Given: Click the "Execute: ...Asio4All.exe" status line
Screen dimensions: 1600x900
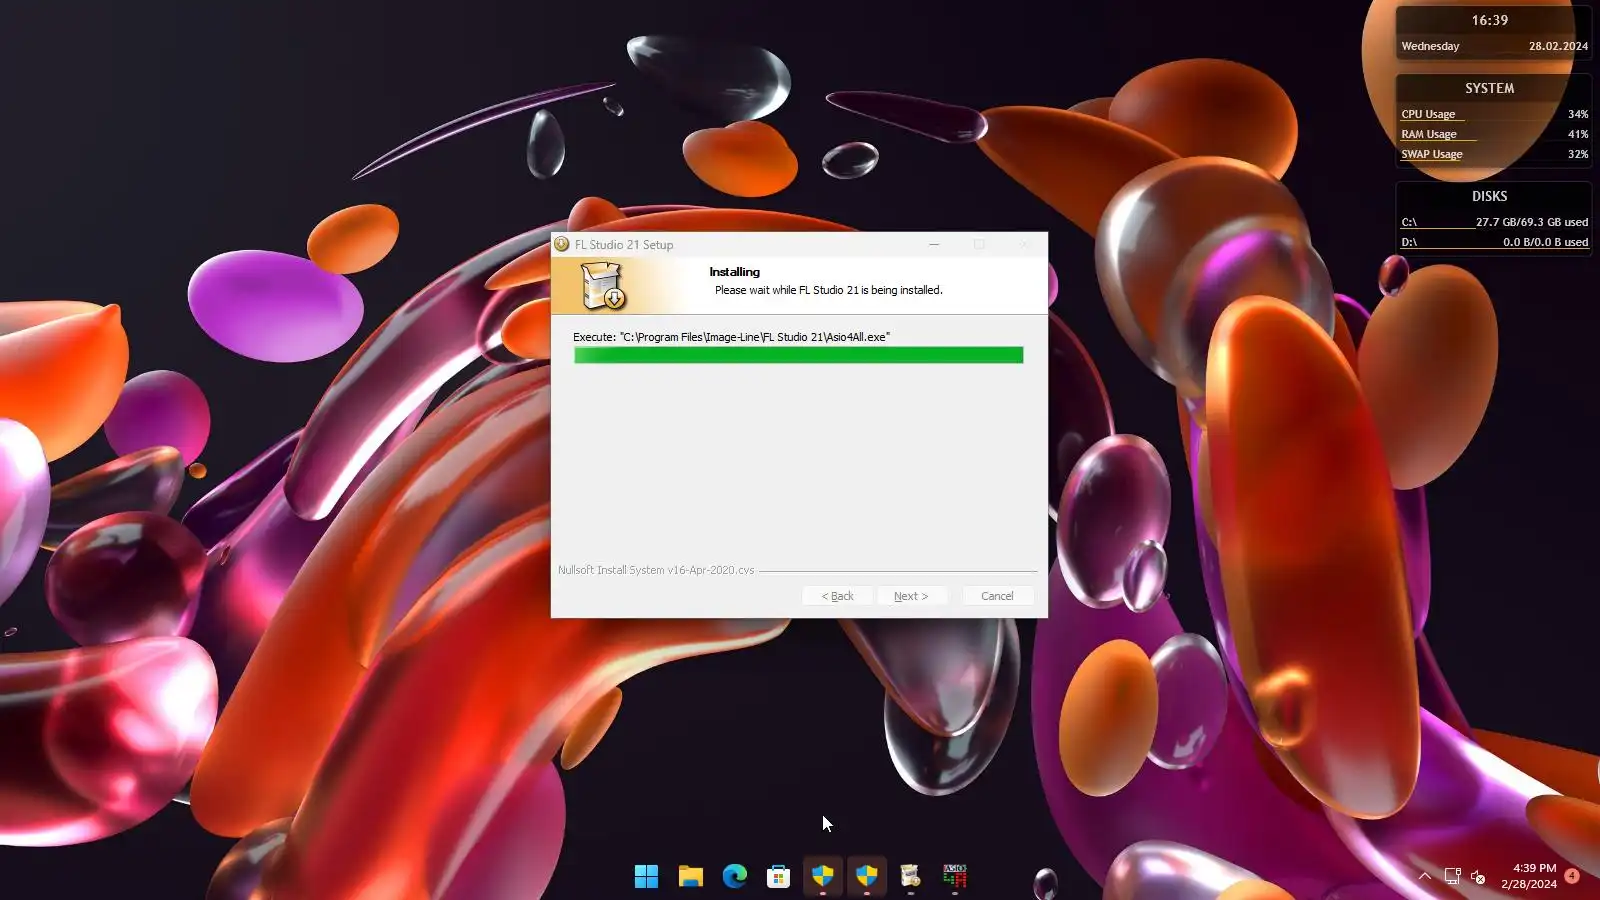Looking at the screenshot, I should 731,337.
